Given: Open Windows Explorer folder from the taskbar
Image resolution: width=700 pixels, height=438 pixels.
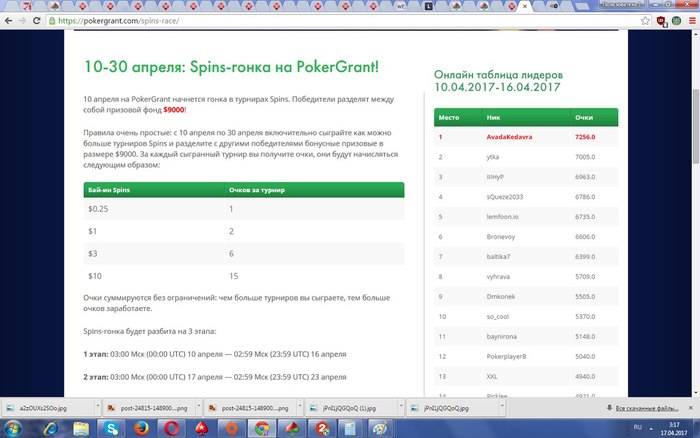Looking at the screenshot, I should (x=81, y=429).
